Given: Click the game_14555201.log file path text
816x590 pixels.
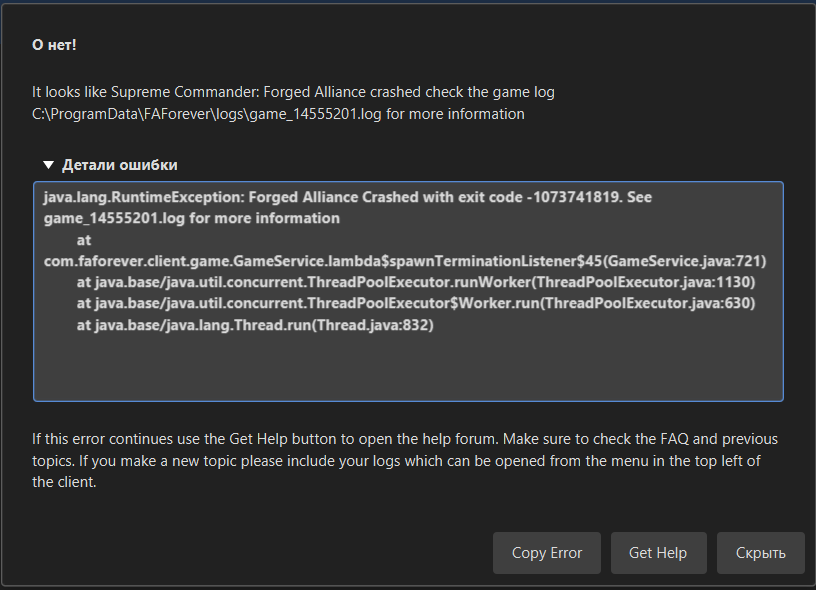Looking at the screenshot, I should [x=278, y=114].
